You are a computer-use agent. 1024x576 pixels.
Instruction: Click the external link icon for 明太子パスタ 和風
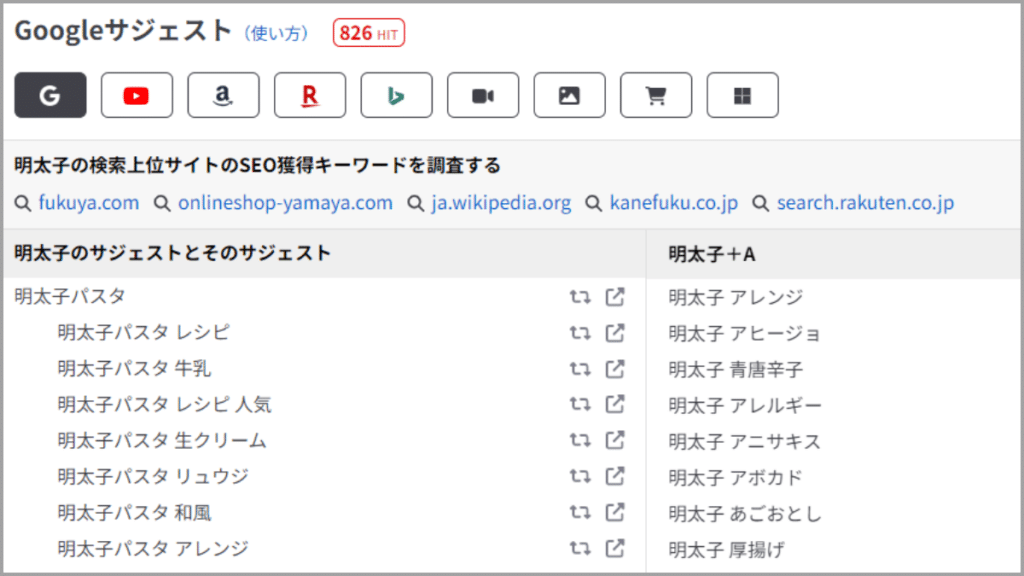click(615, 512)
